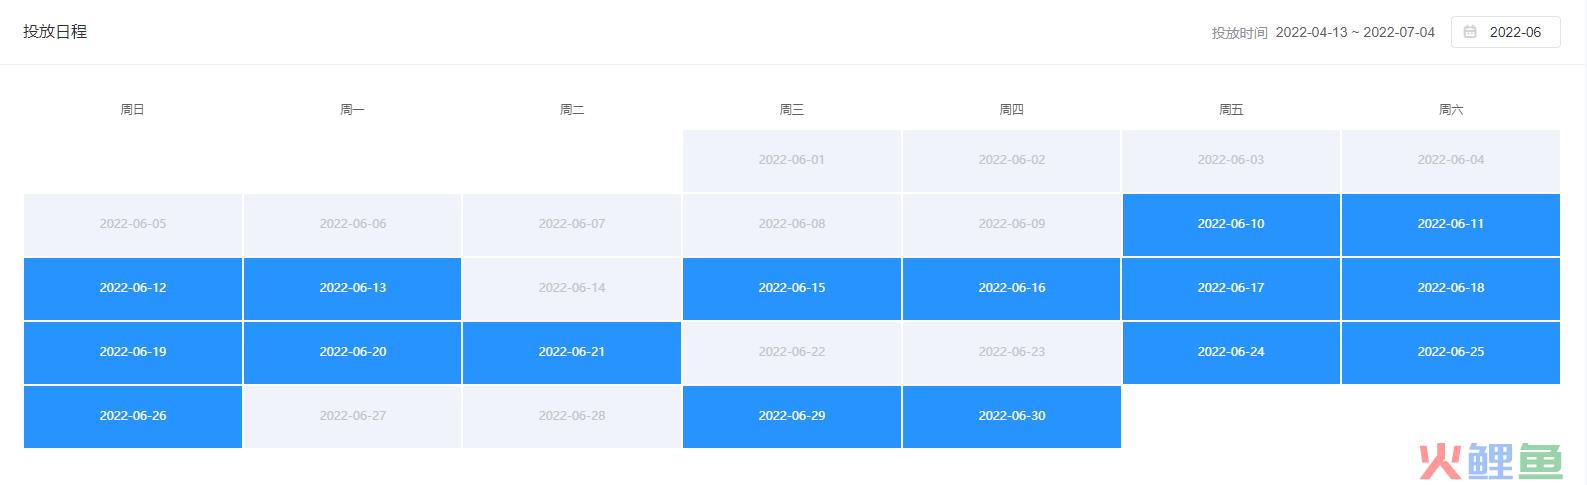Select the unscheduled 2022-06-23 cell
This screenshot has width=1587, height=485.
tap(1012, 352)
